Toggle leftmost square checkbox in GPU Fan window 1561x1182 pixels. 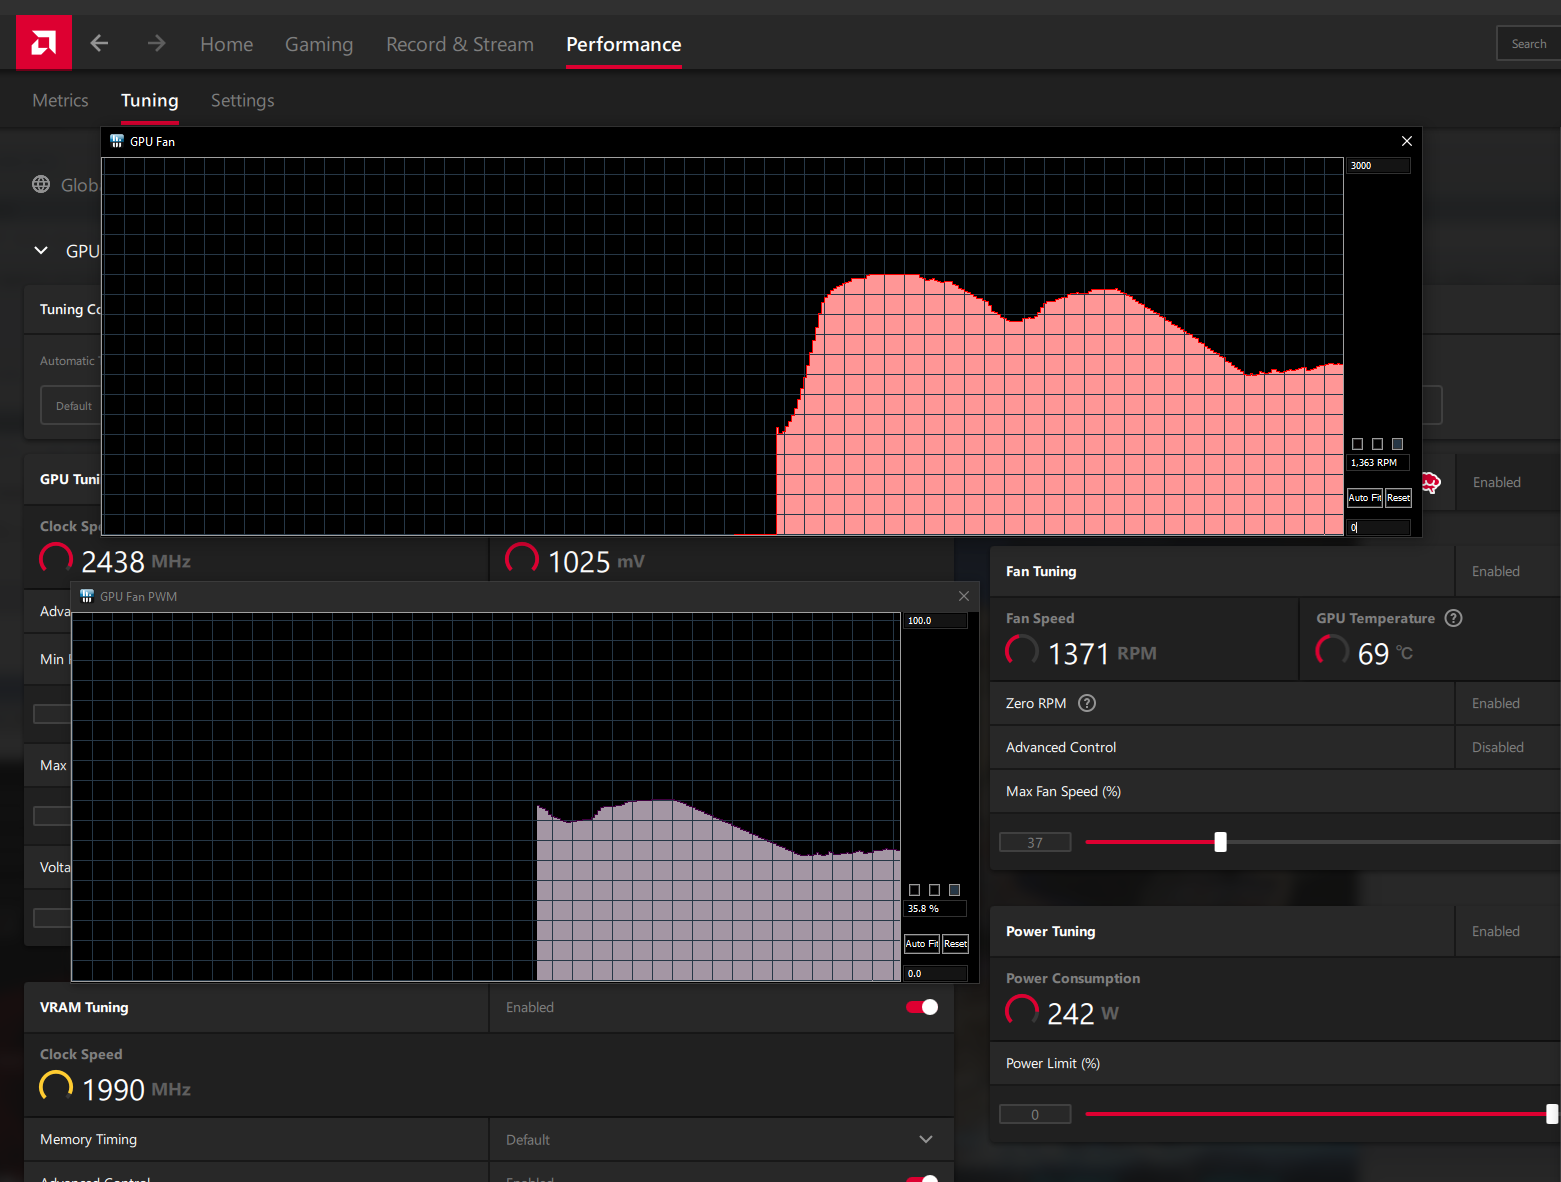[x=1357, y=444]
